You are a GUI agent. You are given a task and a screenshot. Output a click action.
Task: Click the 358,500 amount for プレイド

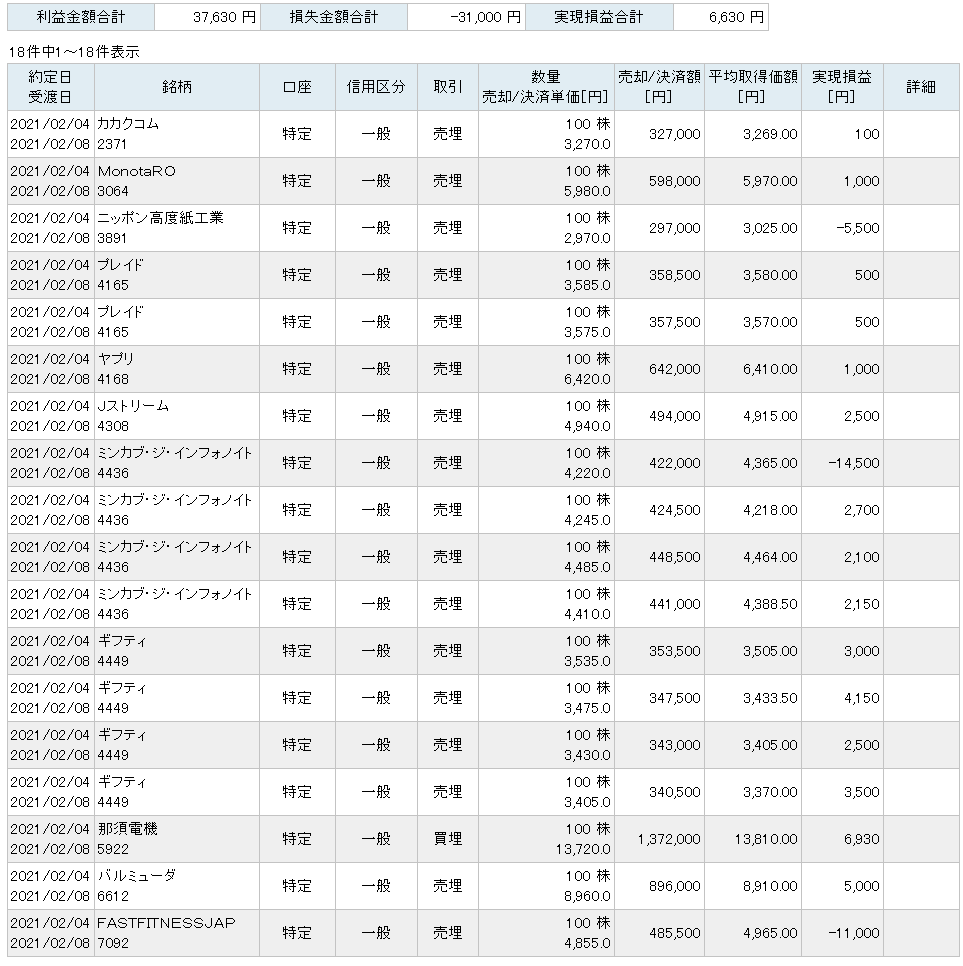pos(675,275)
